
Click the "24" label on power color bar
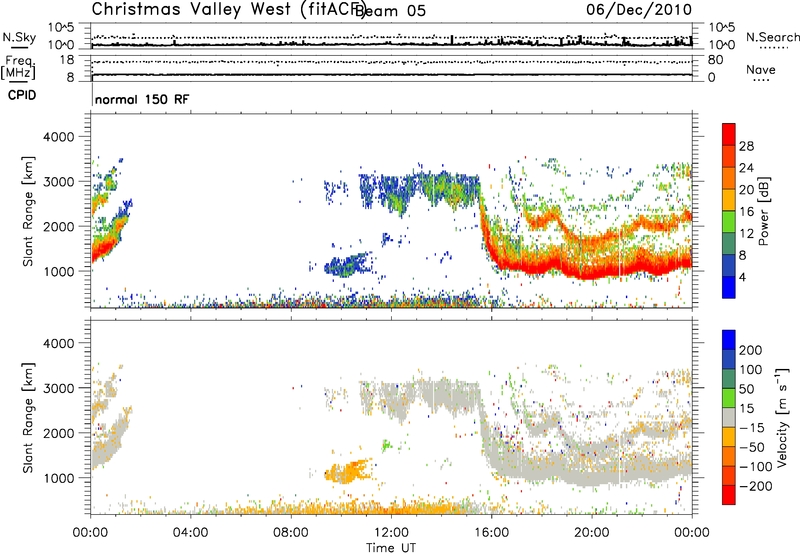tap(746, 168)
